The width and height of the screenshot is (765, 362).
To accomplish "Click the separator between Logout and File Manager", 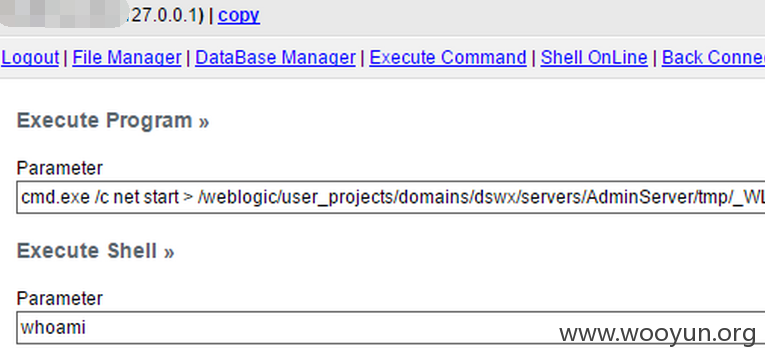I will [x=66, y=58].
